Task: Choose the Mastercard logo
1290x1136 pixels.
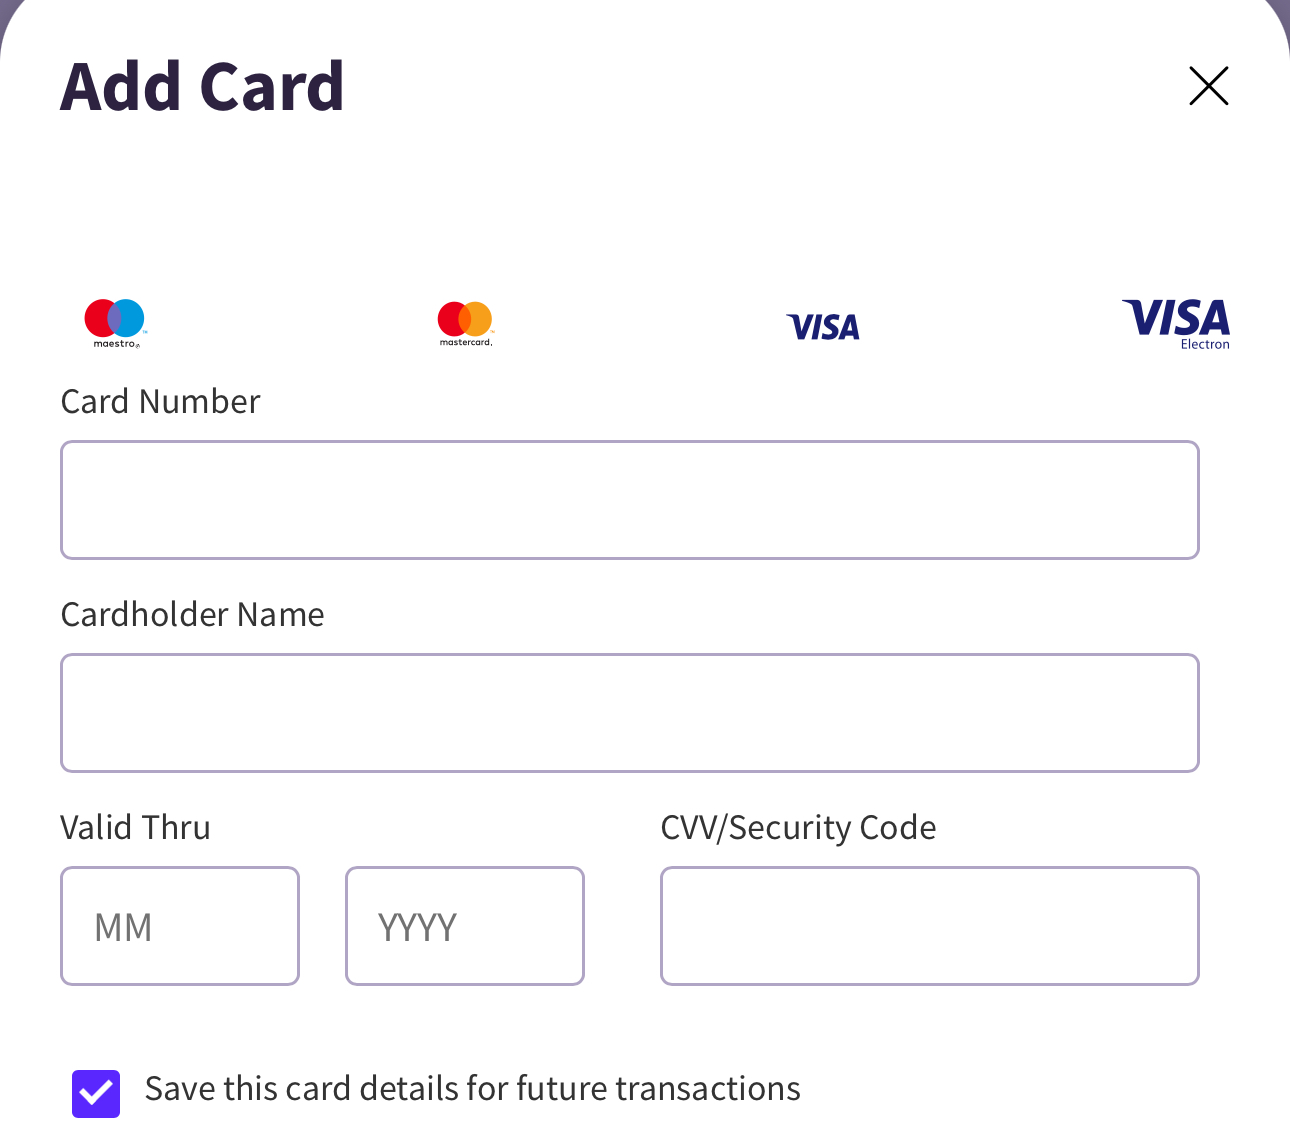Action: (x=465, y=320)
